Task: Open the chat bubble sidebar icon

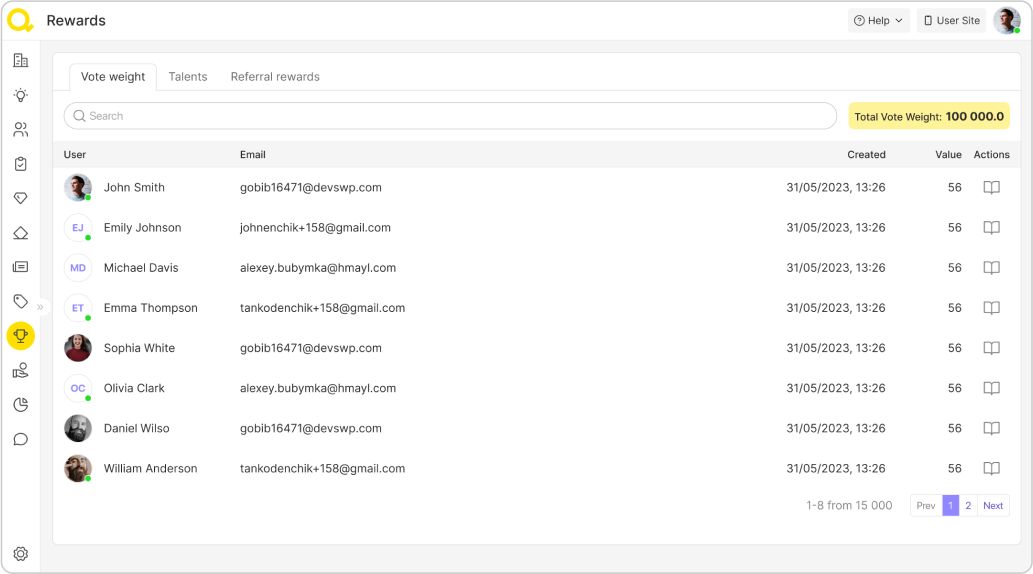Action: pos(20,439)
